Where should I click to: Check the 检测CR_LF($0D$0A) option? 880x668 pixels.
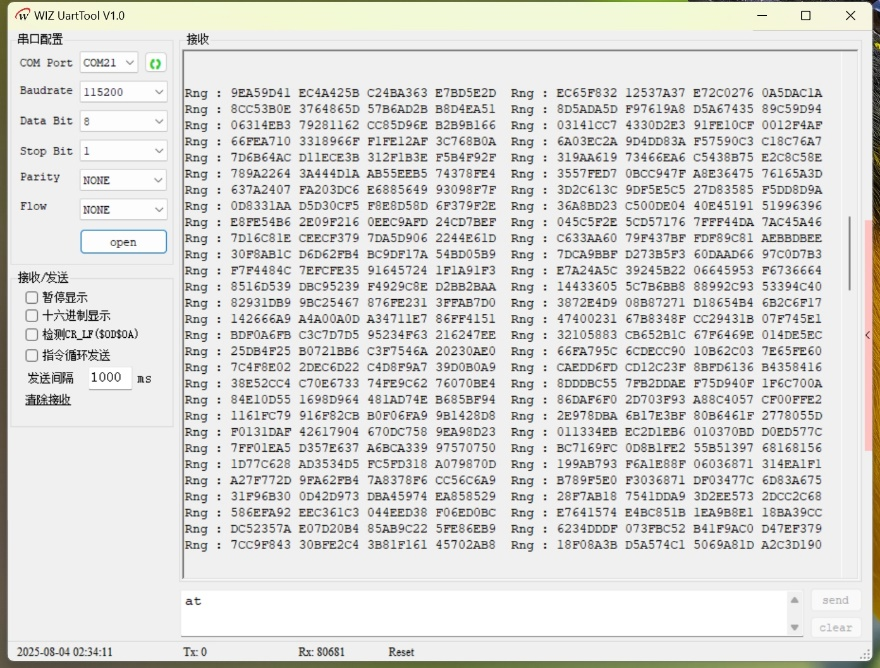pyautogui.click(x=32, y=335)
